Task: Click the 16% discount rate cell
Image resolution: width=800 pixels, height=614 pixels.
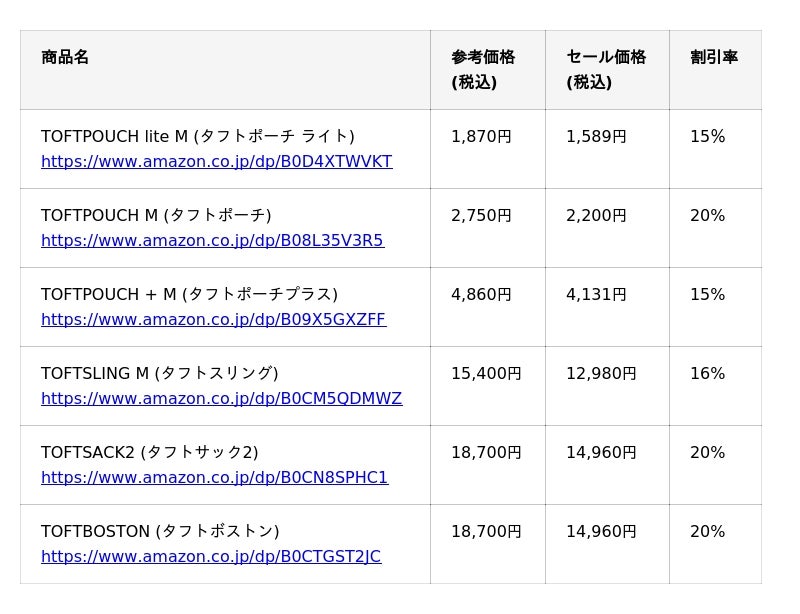Action: click(x=707, y=373)
